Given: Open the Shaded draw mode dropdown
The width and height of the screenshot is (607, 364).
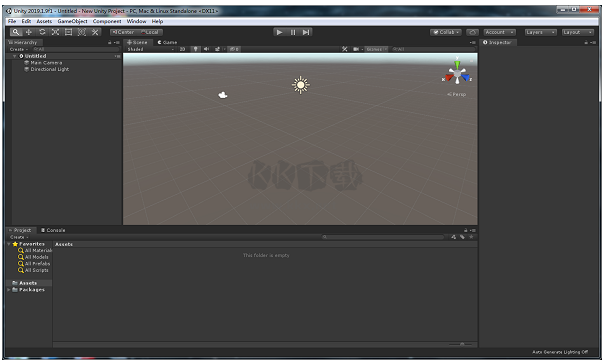Looking at the screenshot, I should [151, 49].
